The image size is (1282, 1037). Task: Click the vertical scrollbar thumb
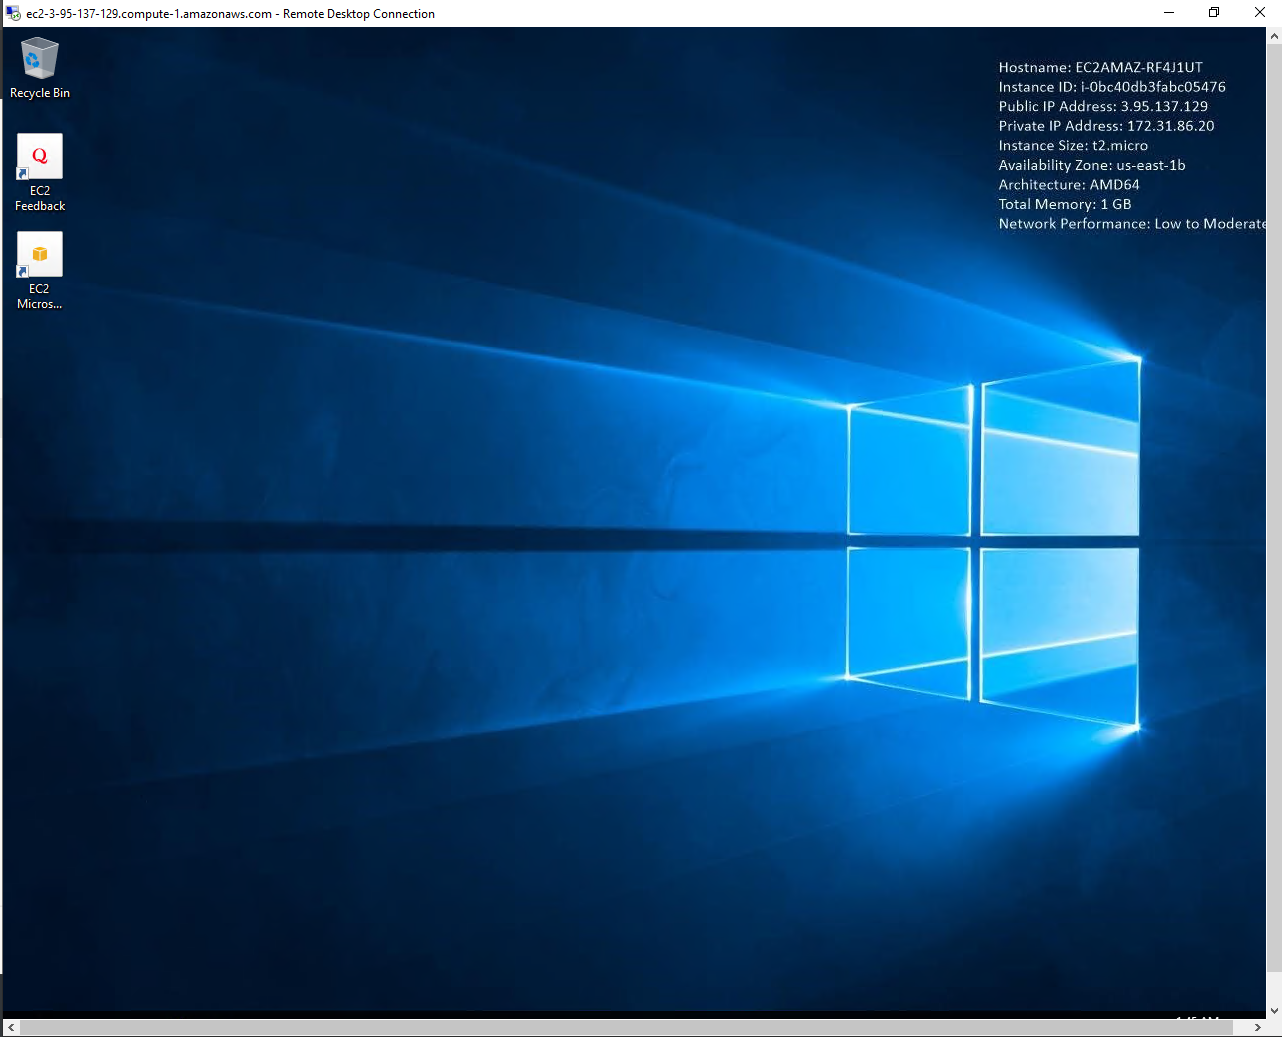point(1274,508)
